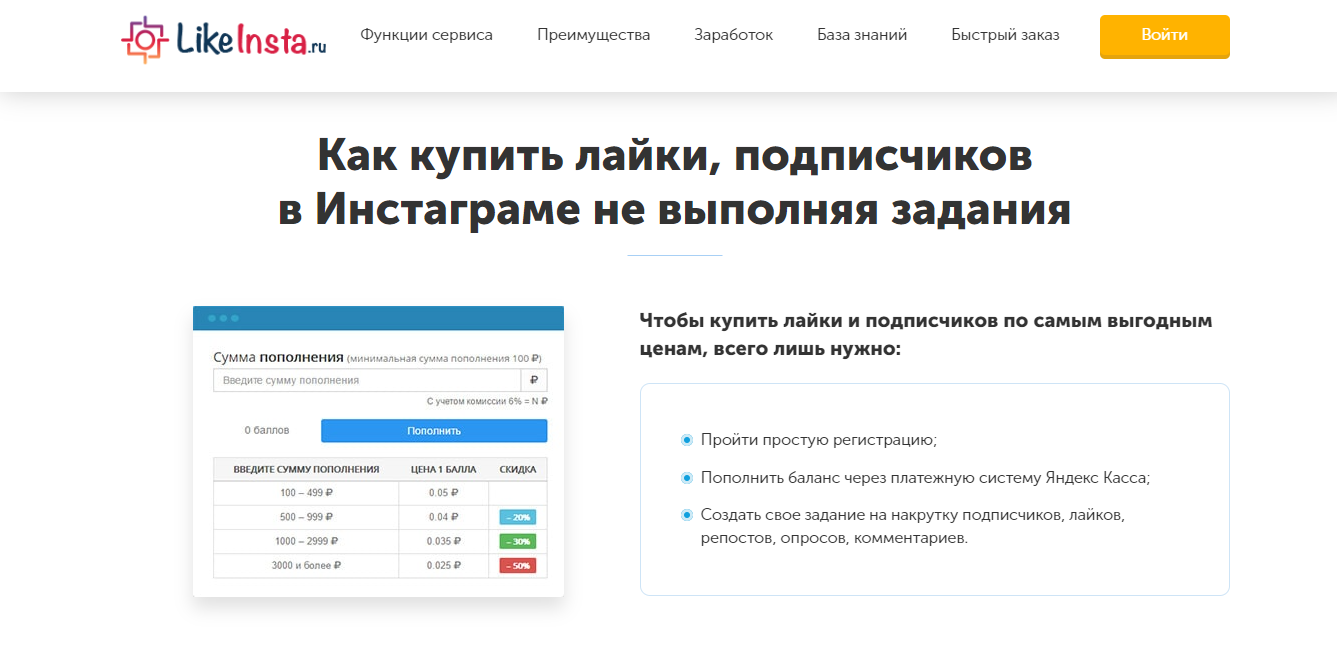The width and height of the screenshot is (1337, 648).
Task: Click the Введите сумму пополнения field
Action: [367, 381]
